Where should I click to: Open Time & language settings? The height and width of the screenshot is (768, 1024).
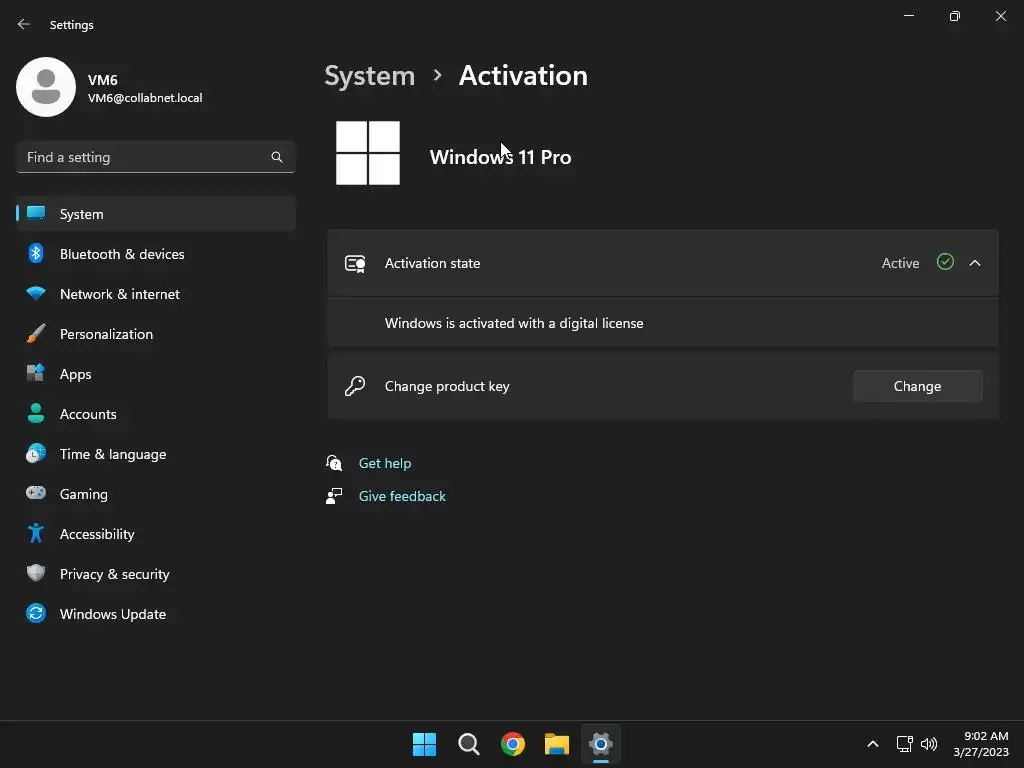pos(155,454)
